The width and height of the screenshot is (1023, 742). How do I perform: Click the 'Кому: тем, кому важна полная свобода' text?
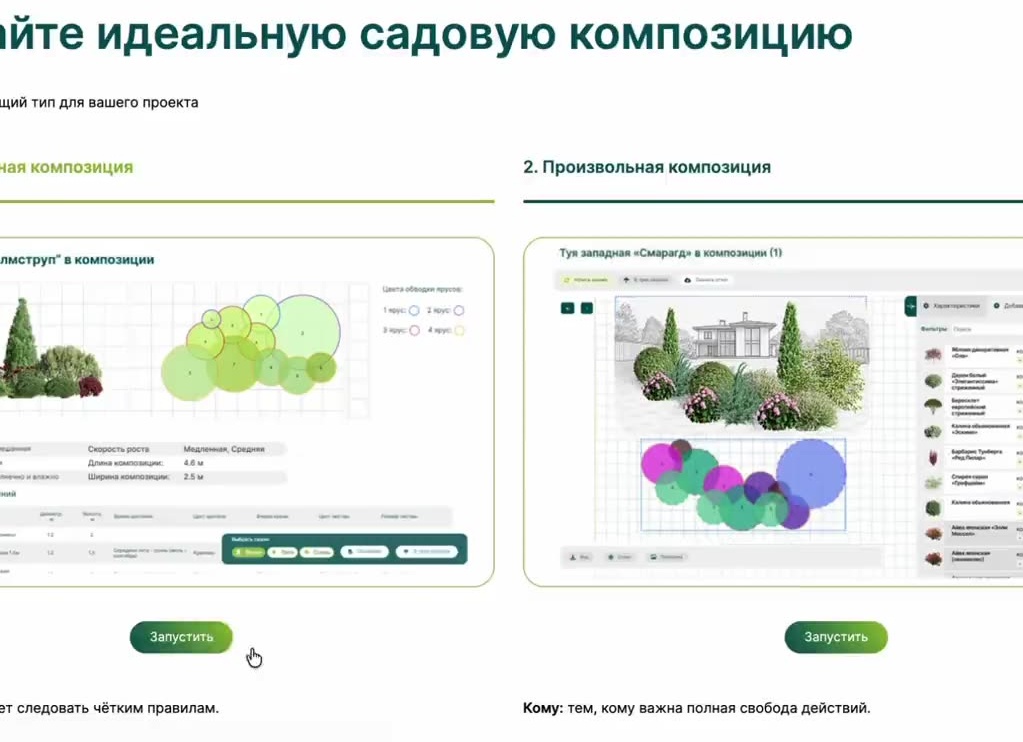click(x=696, y=708)
